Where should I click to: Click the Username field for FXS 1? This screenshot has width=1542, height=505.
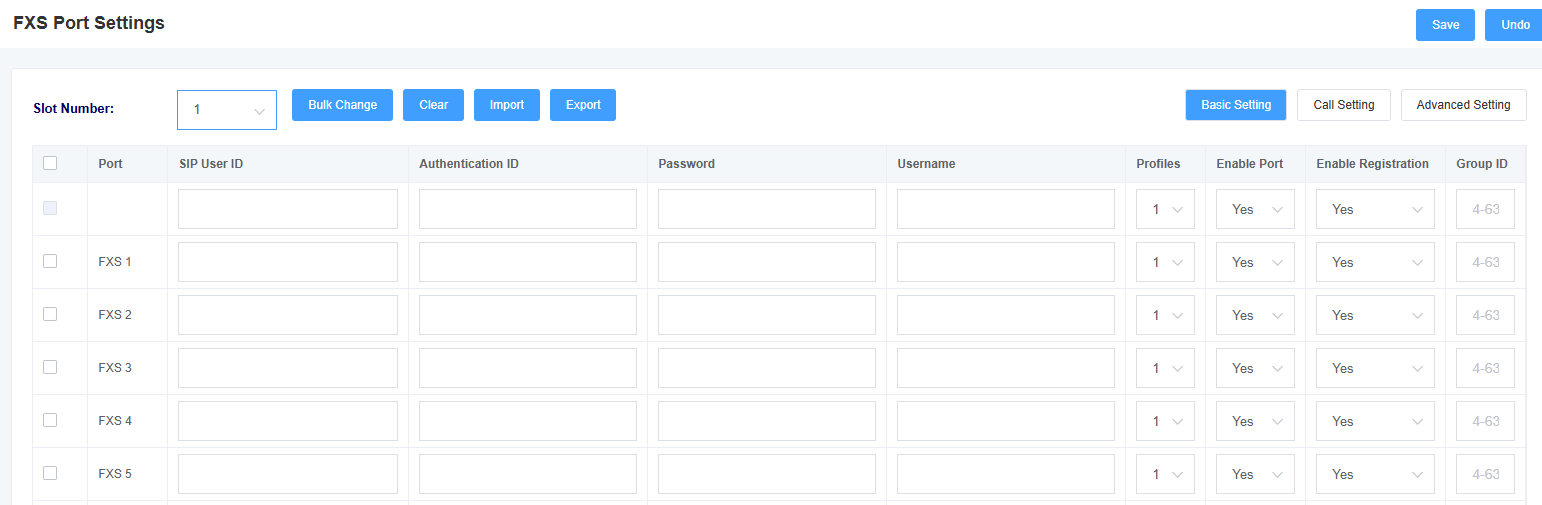pyautogui.click(x=1006, y=262)
